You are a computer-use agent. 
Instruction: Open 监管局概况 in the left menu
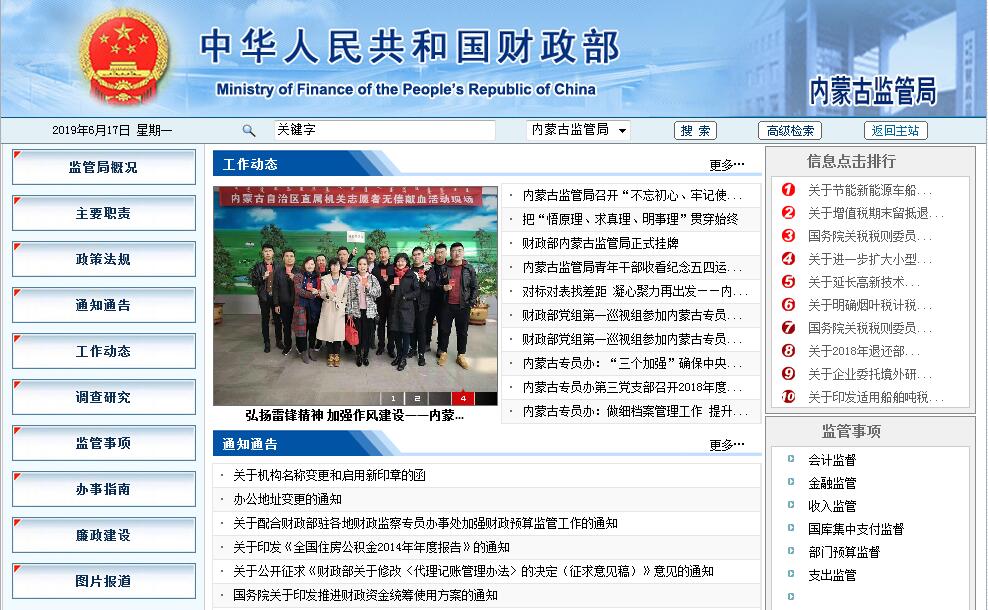click(x=103, y=168)
